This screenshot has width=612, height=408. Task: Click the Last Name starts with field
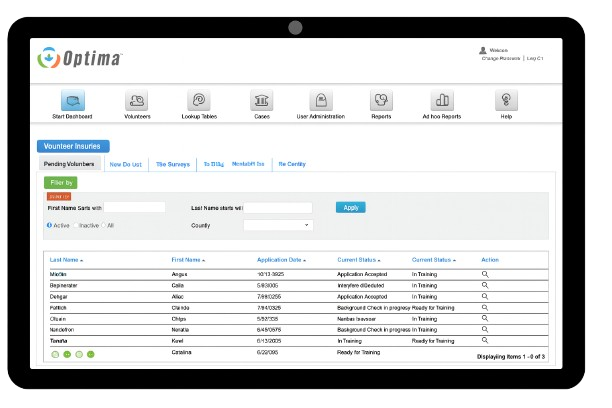279,208
